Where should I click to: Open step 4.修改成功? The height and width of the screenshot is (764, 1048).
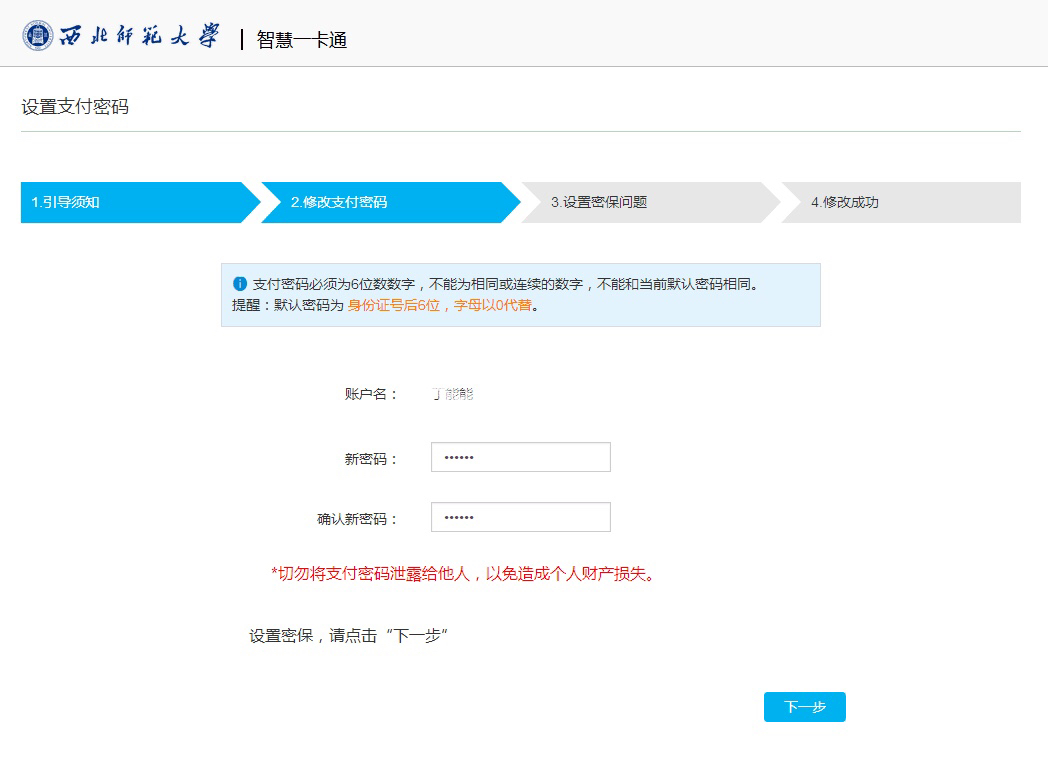click(845, 202)
